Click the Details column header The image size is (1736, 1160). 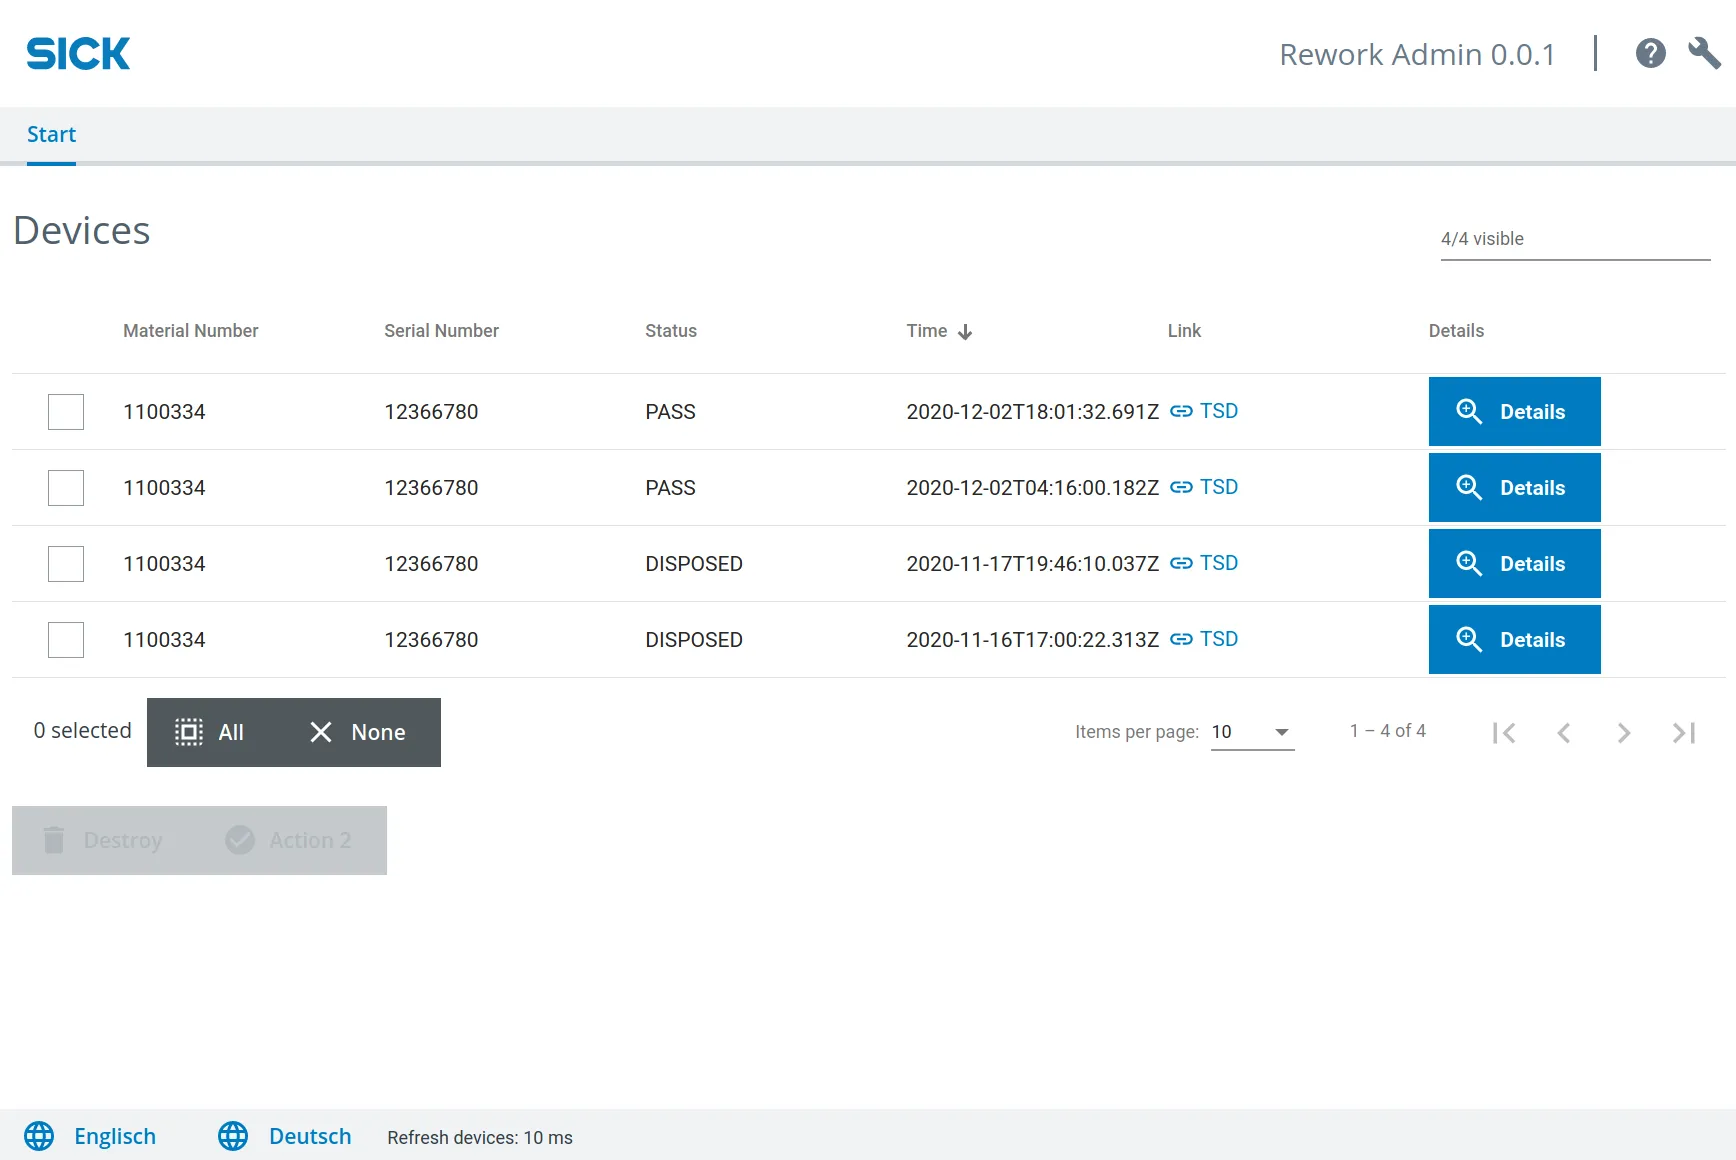1456,331
